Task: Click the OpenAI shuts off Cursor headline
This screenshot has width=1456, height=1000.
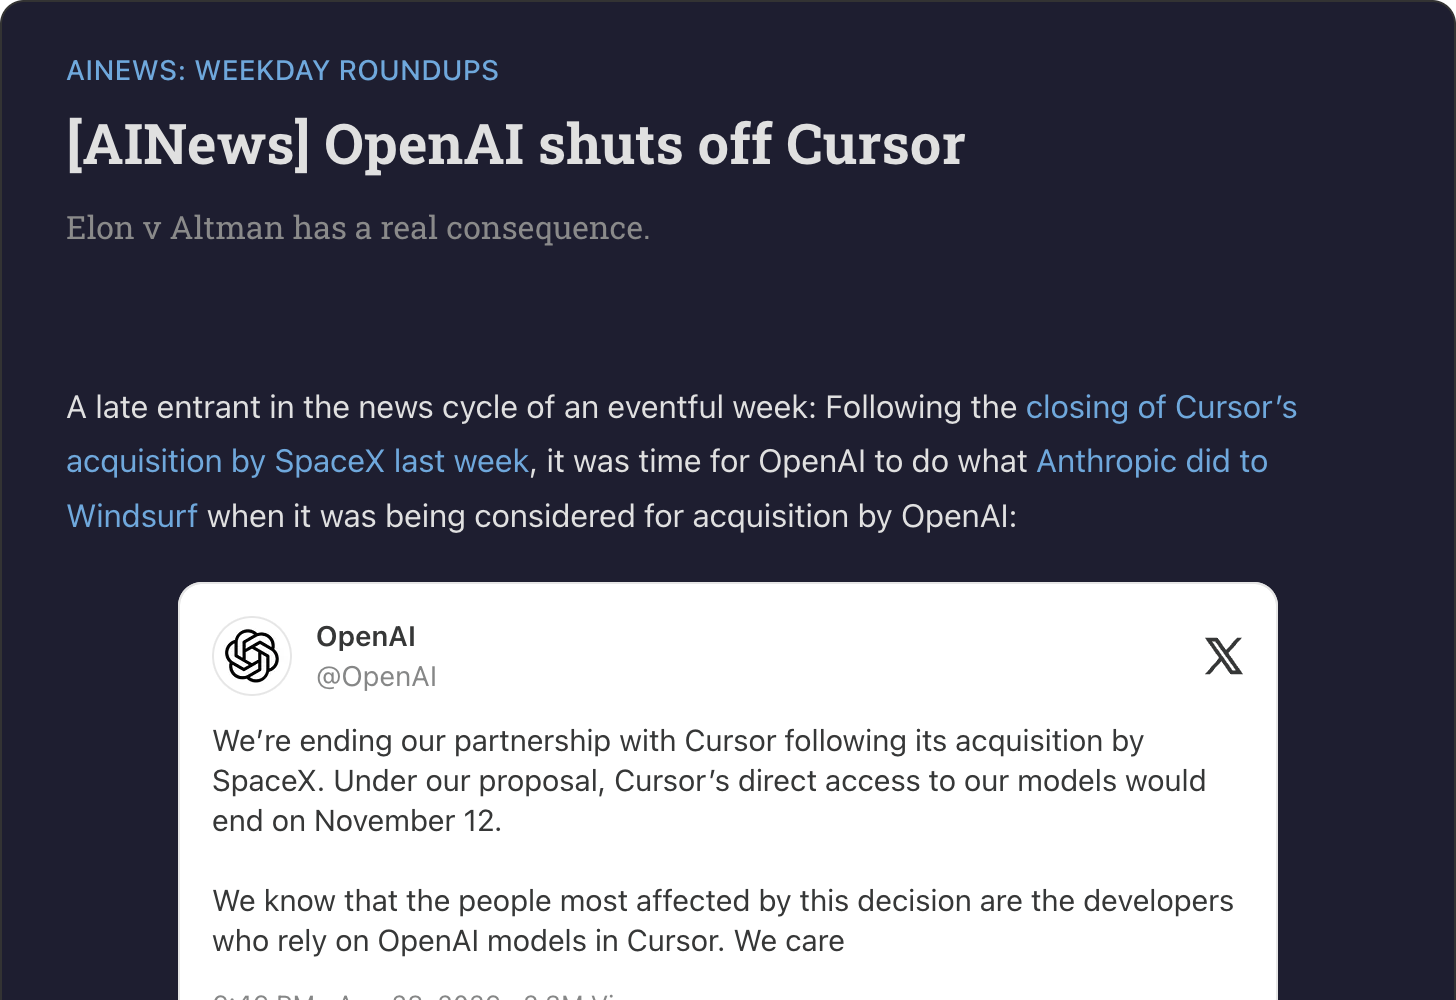Action: click(515, 145)
